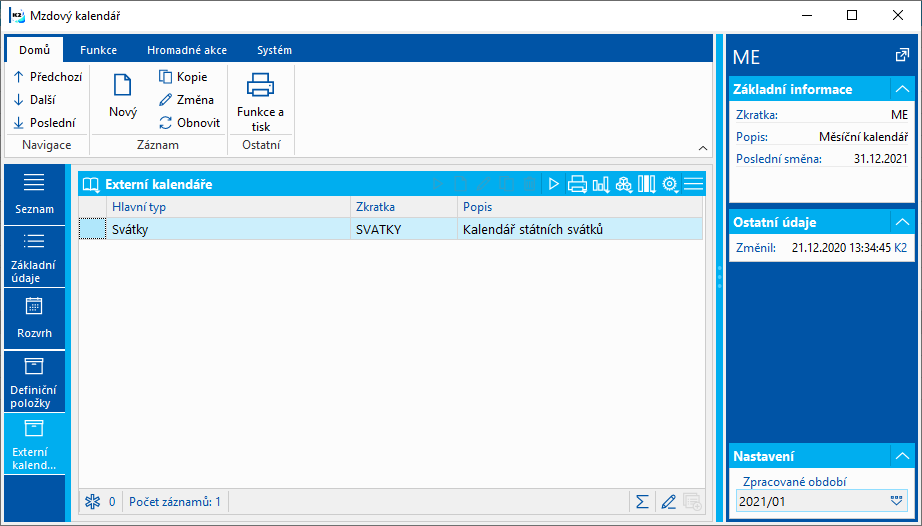922x526 pixels.
Task: Sort by Zkratka column header
Action: (x=405, y=207)
